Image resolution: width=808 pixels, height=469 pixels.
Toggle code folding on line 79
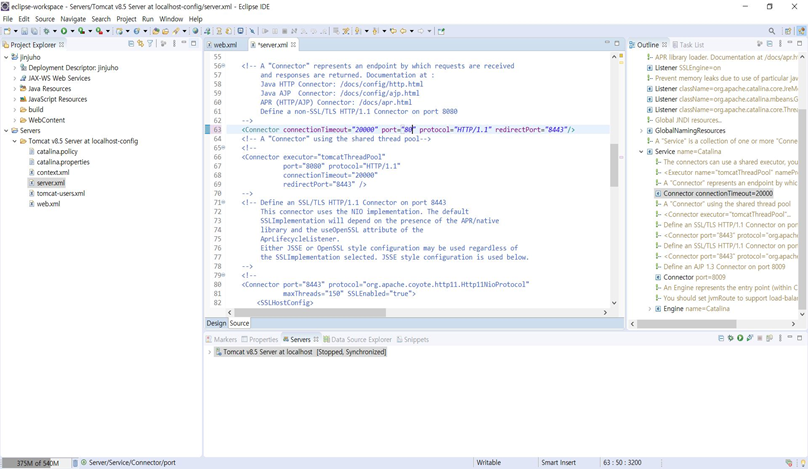(x=224, y=275)
